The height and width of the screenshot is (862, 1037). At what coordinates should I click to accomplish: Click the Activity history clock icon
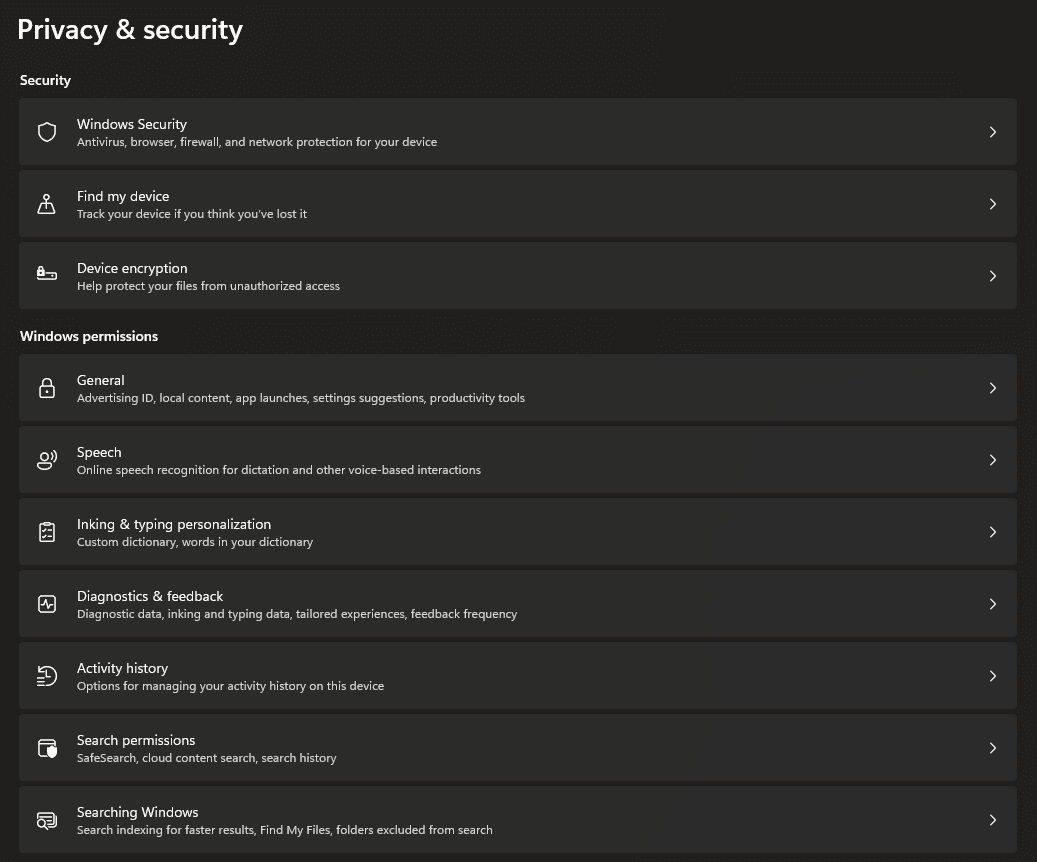coord(47,676)
